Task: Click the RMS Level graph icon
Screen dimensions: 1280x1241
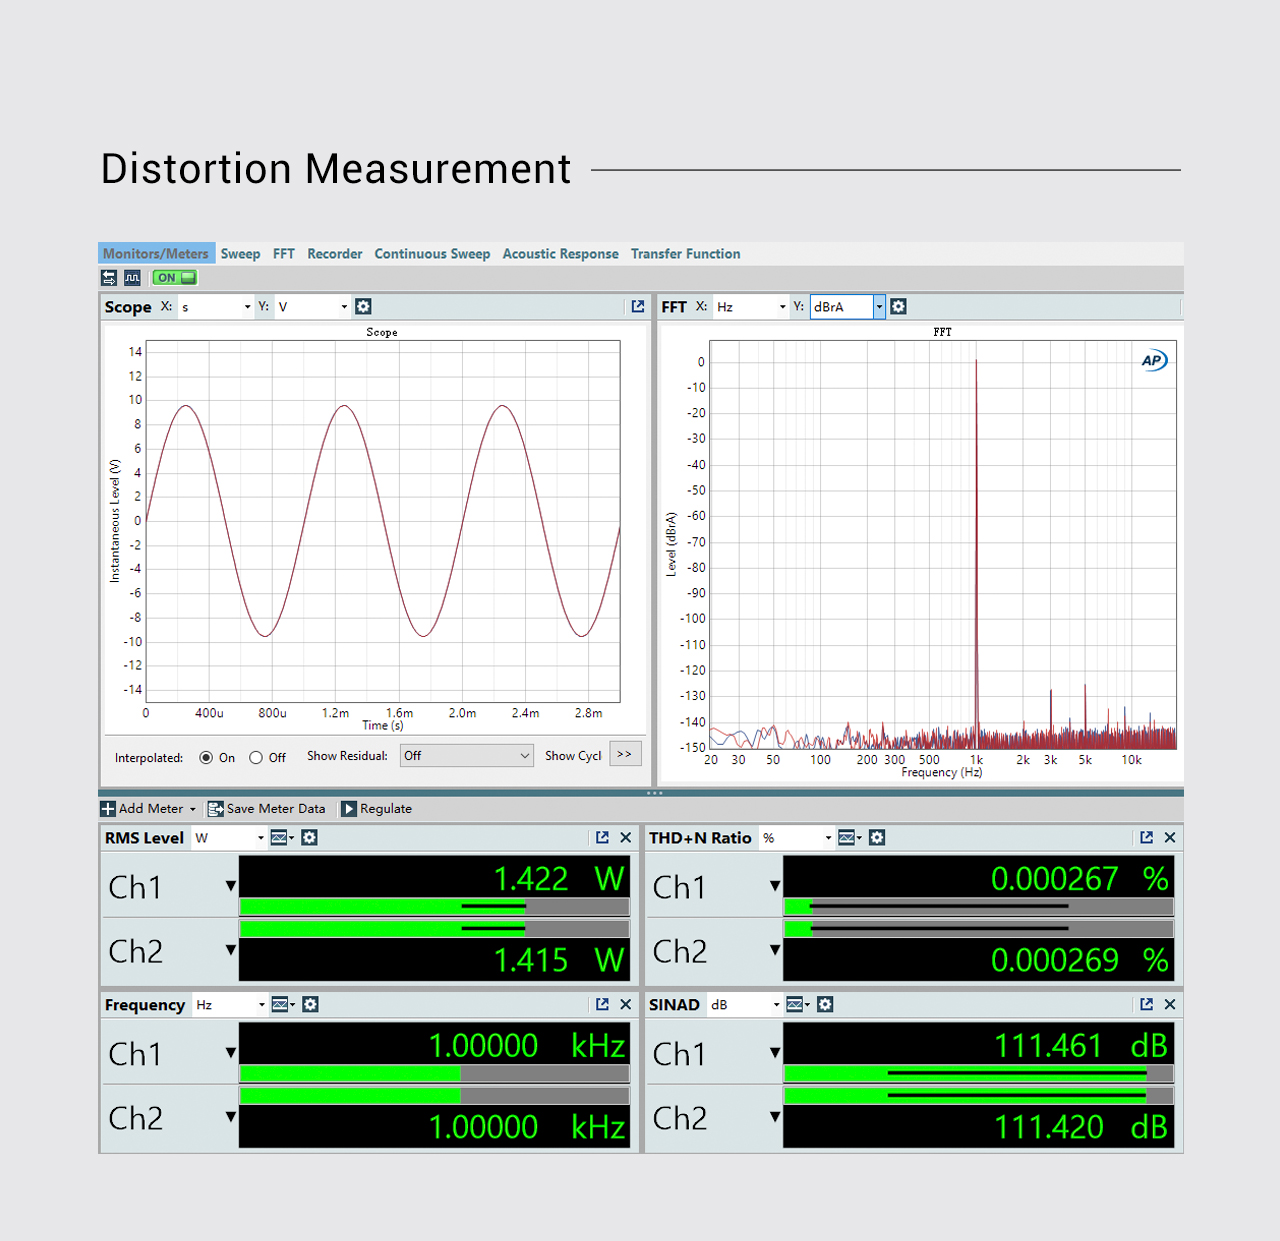Action: click(280, 838)
